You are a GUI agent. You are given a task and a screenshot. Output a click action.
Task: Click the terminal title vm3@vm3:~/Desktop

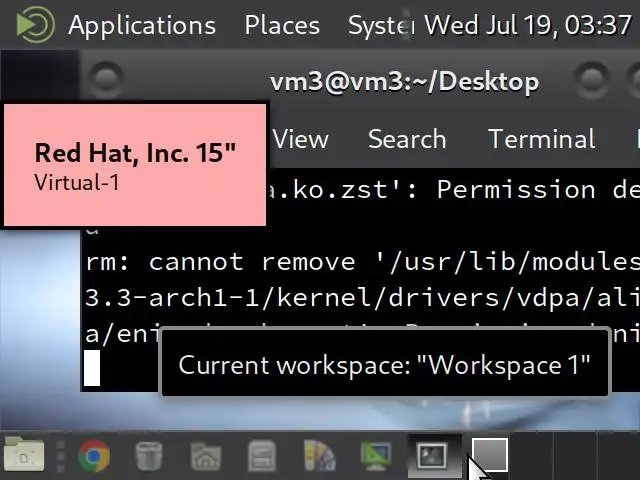coord(404,82)
